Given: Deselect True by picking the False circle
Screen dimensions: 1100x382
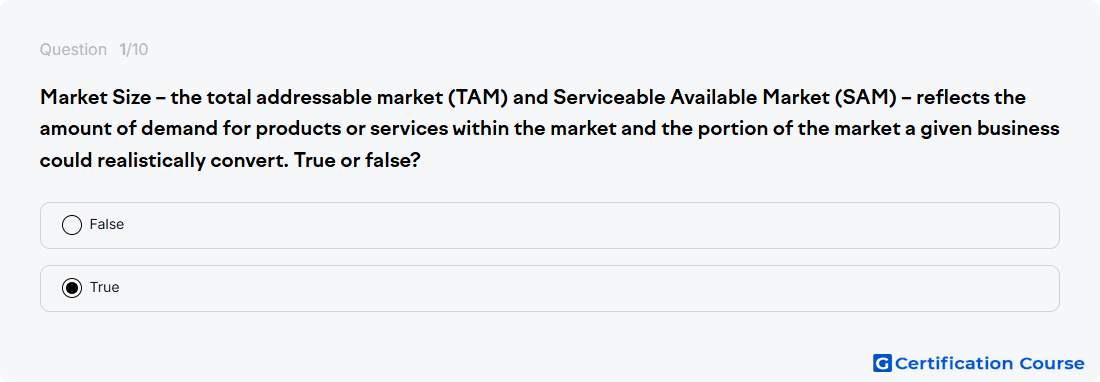Looking at the screenshot, I should 72,225.
